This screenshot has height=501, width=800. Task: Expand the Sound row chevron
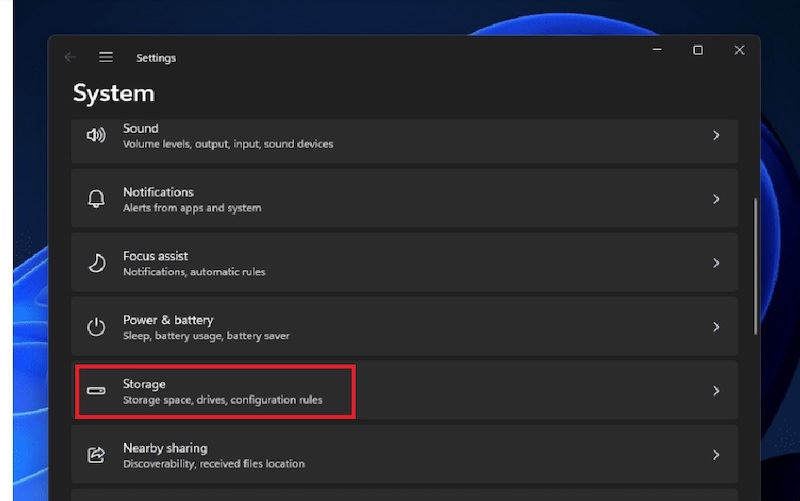tap(716, 135)
